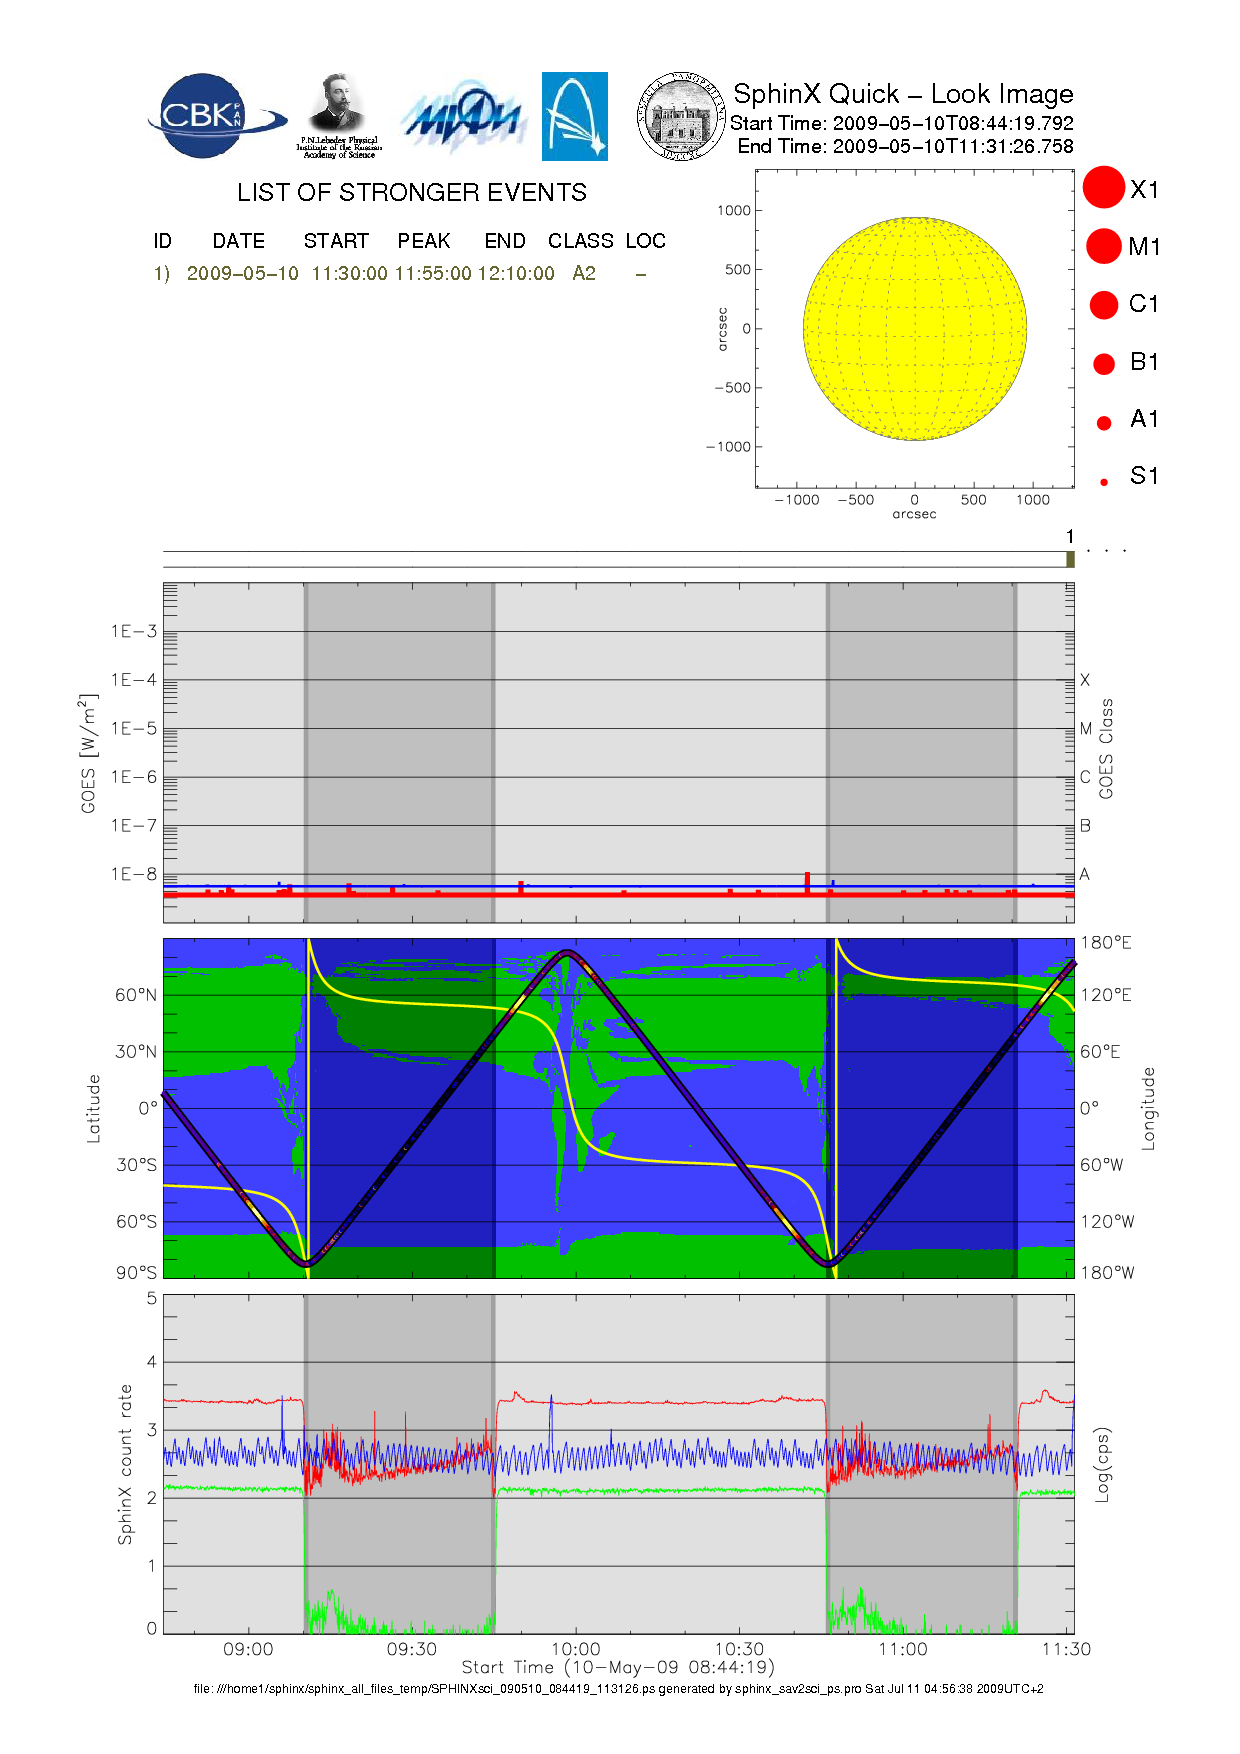Select the M1 legend red circle
The width and height of the screenshot is (1240, 1754).
point(1104,246)
